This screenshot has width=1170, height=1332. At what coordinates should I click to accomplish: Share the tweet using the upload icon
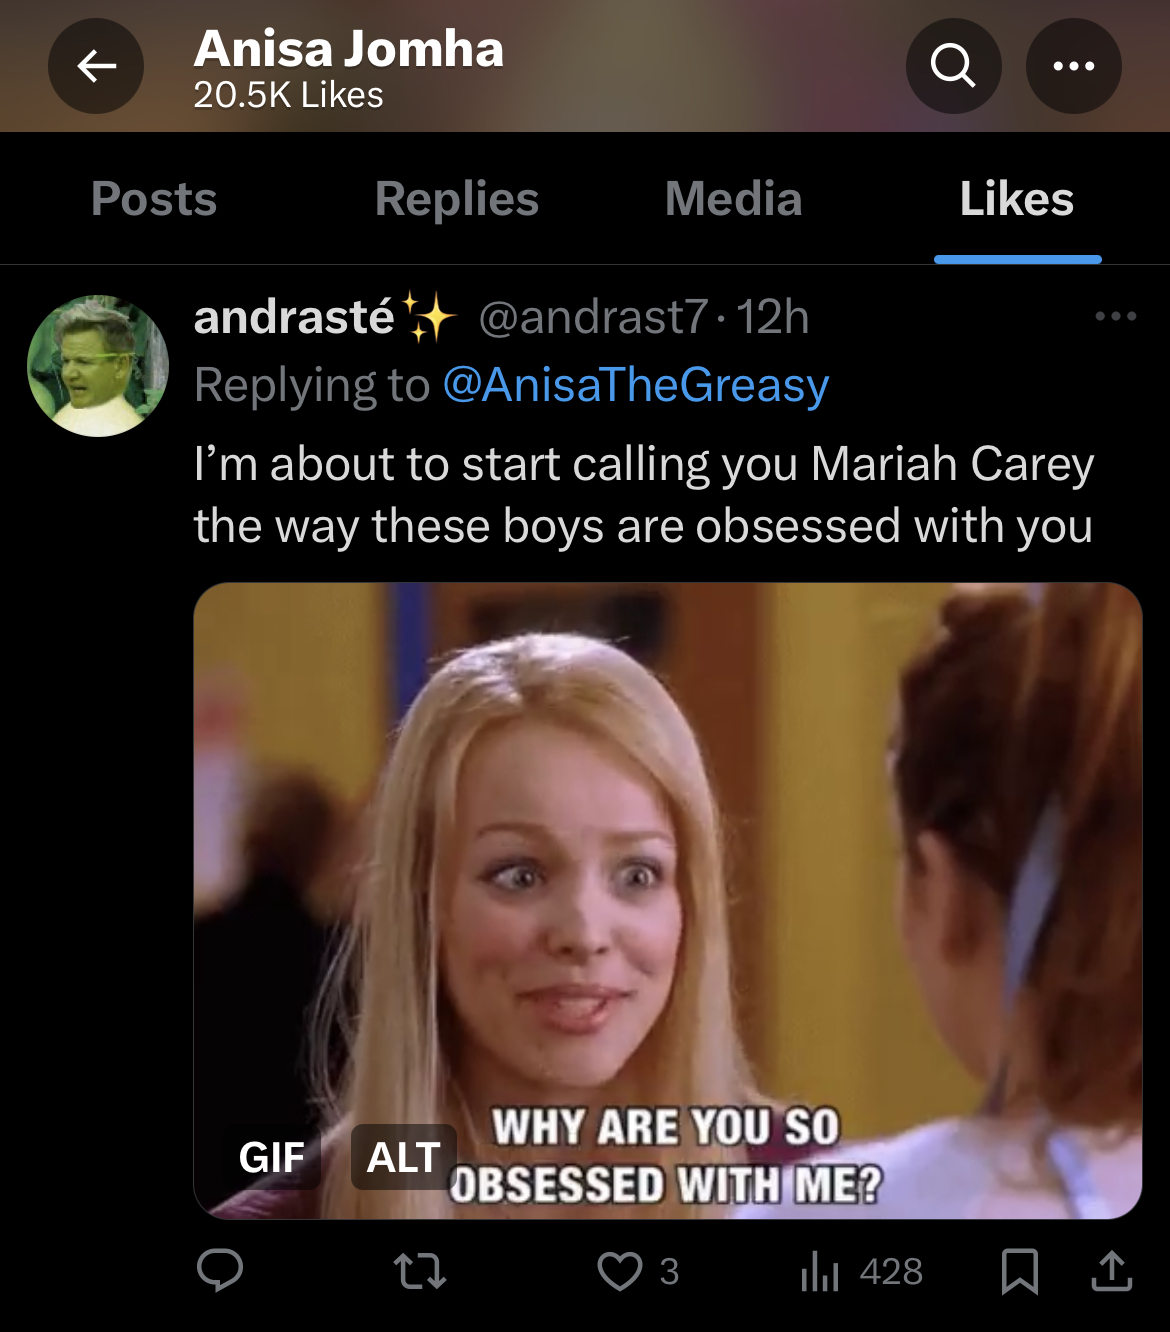pyautogui.click(x=1111, y=1271)
